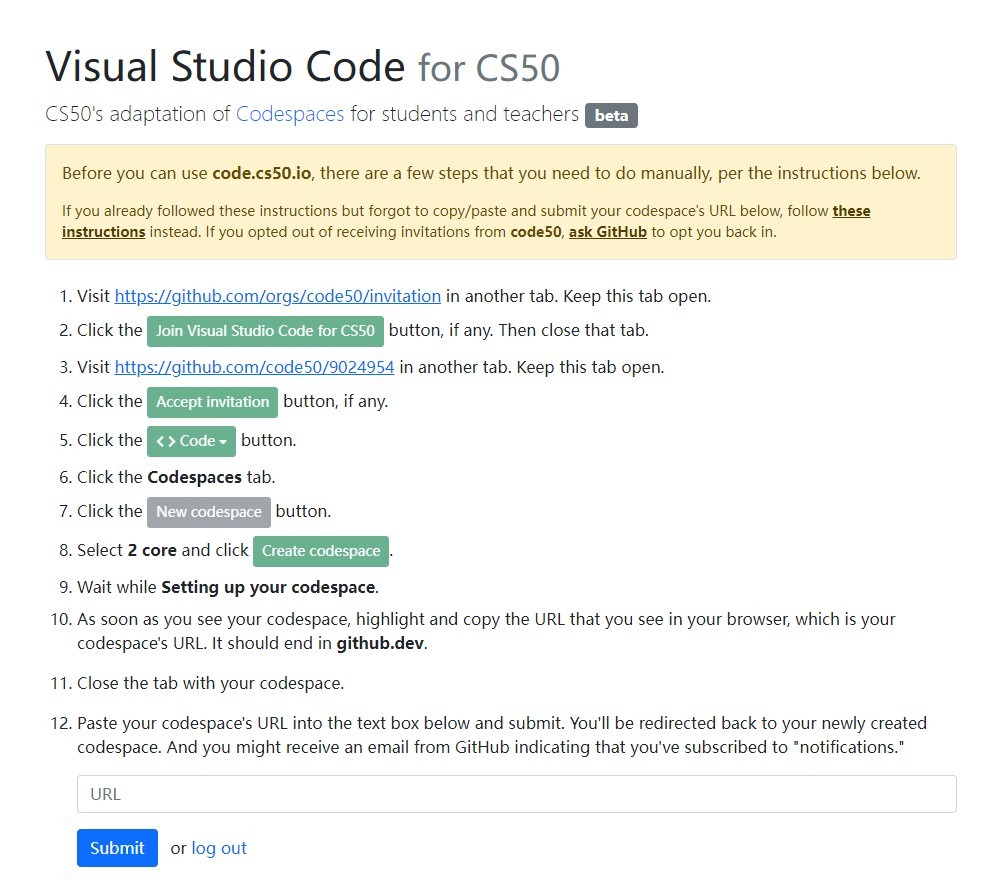This screenshot has width=999, height=893.
Task: Focus the URL text field
Action: point(517,794)
